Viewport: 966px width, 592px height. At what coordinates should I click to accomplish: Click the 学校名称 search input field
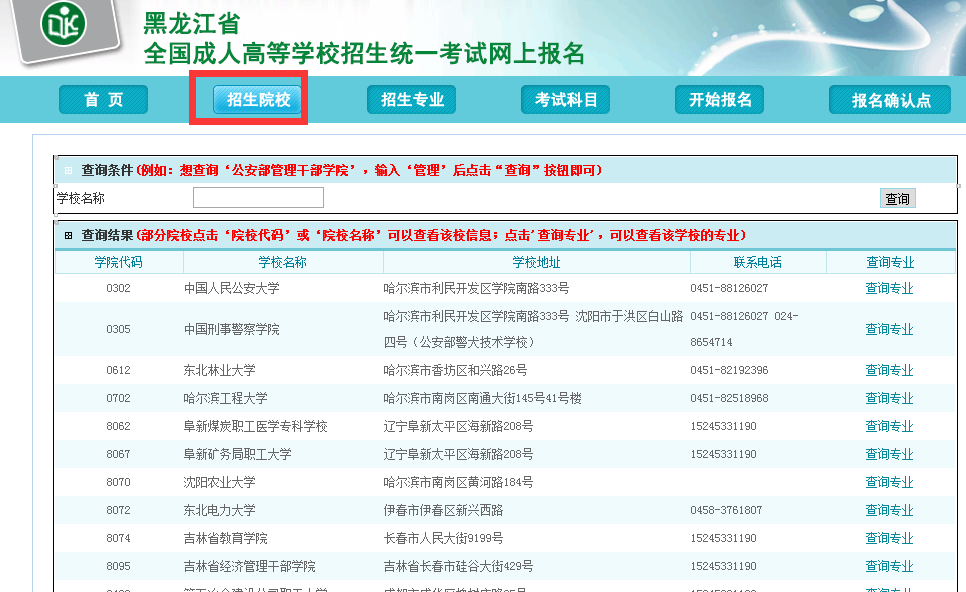coord(258,198)
